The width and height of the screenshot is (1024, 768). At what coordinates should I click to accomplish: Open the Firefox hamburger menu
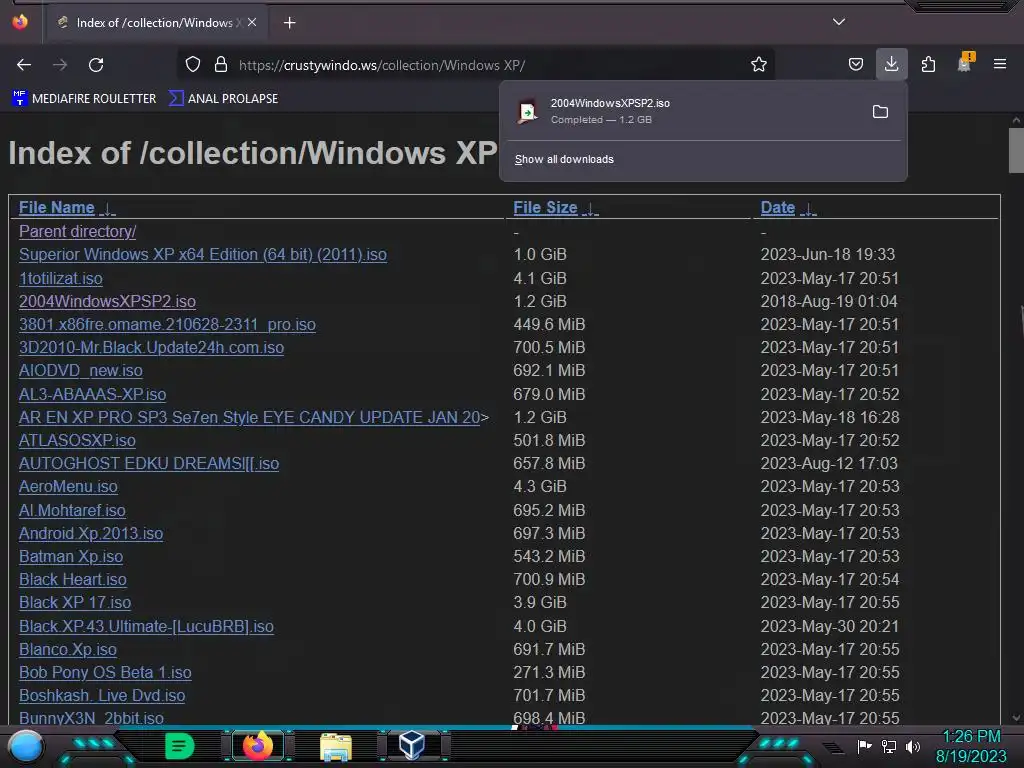pos(1000,64)
